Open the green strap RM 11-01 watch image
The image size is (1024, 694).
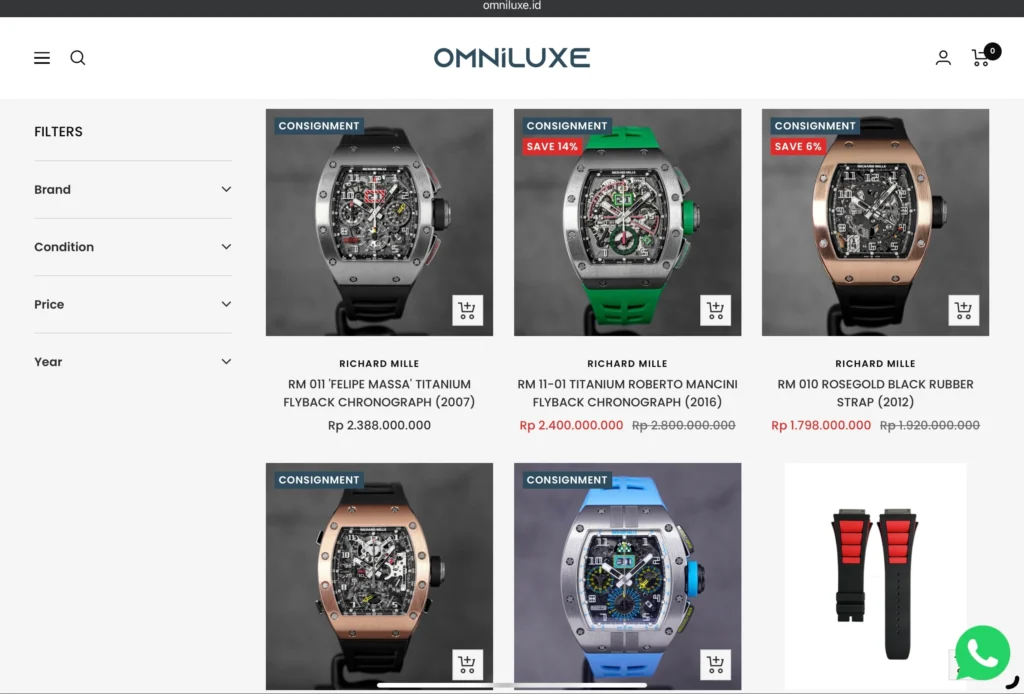click(627, 222)
